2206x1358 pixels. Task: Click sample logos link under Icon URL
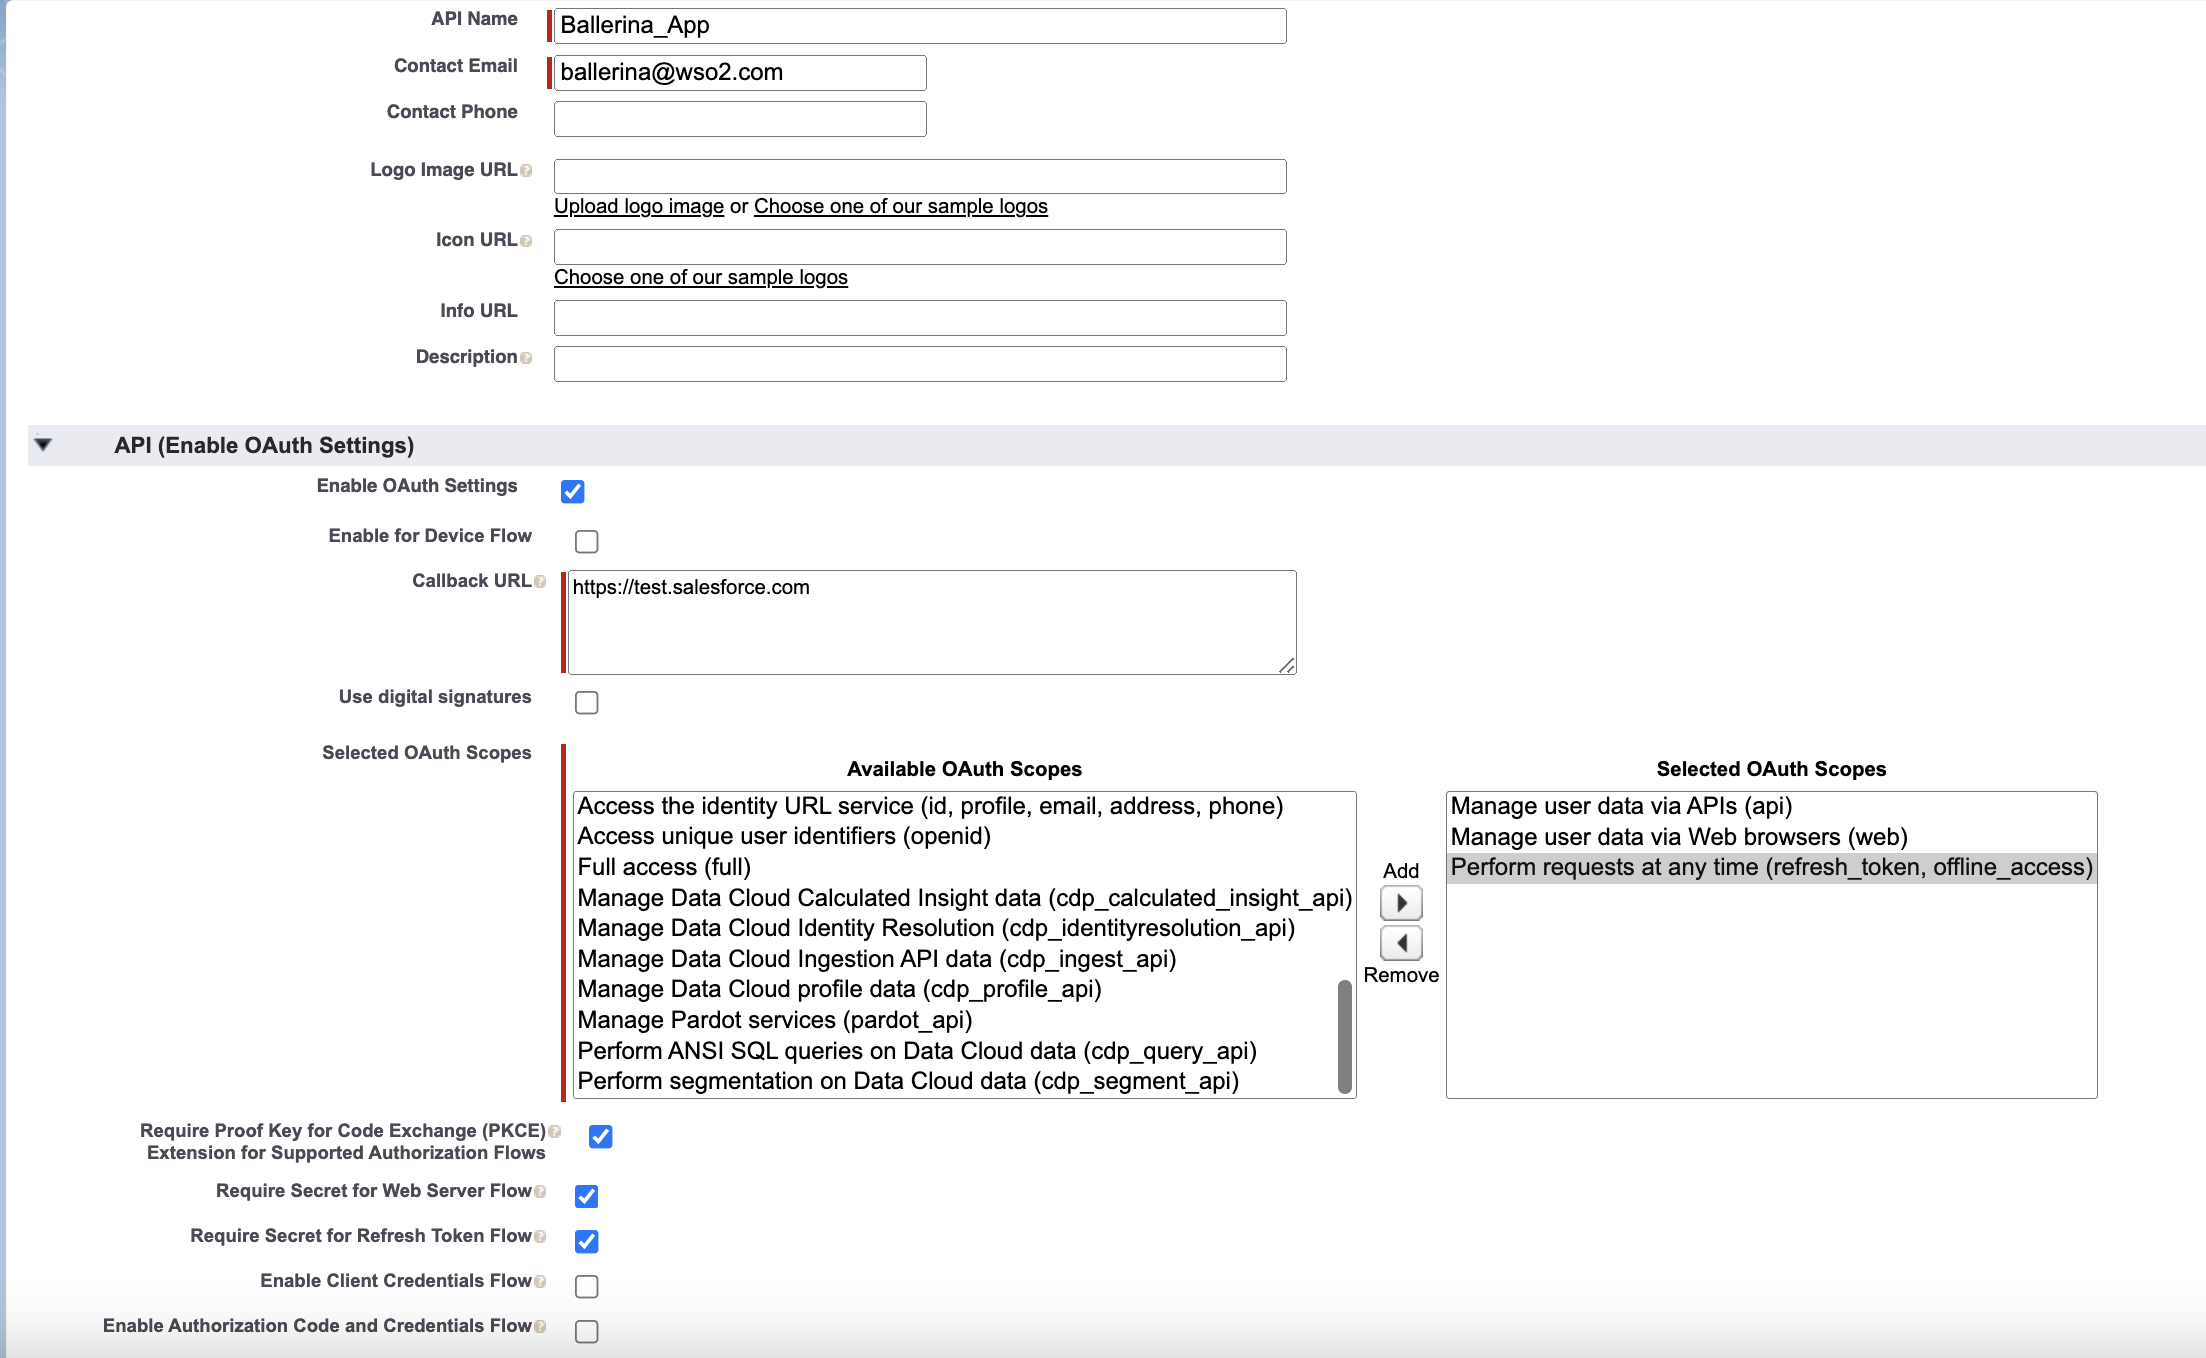700,277
